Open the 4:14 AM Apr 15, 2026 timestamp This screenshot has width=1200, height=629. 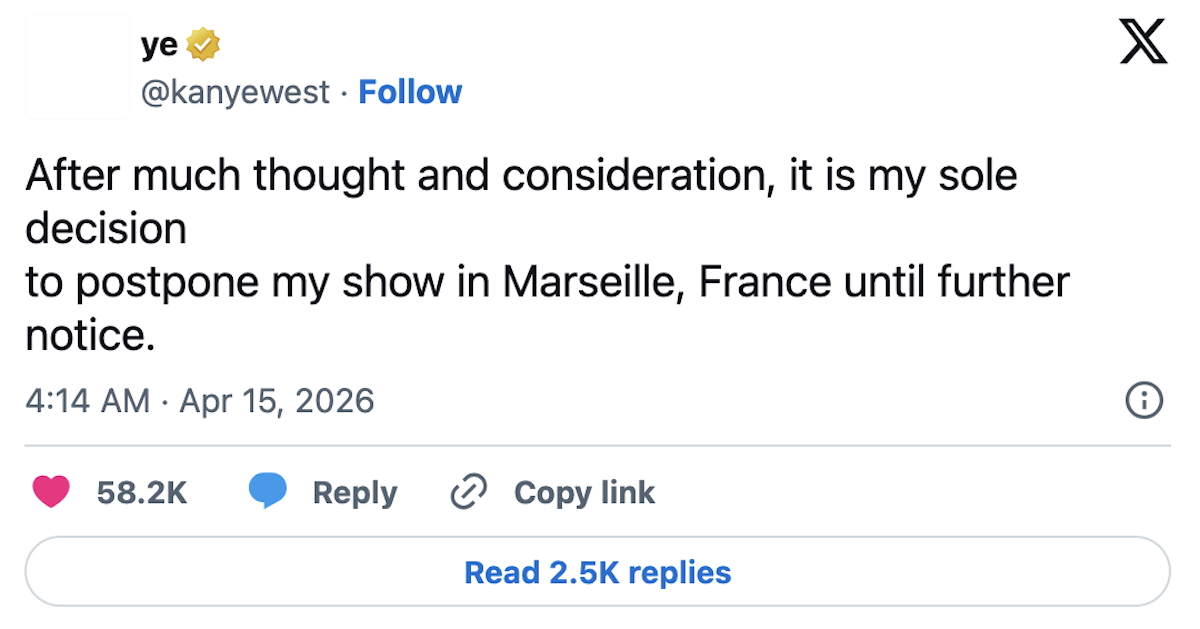(x=199, y=401)
